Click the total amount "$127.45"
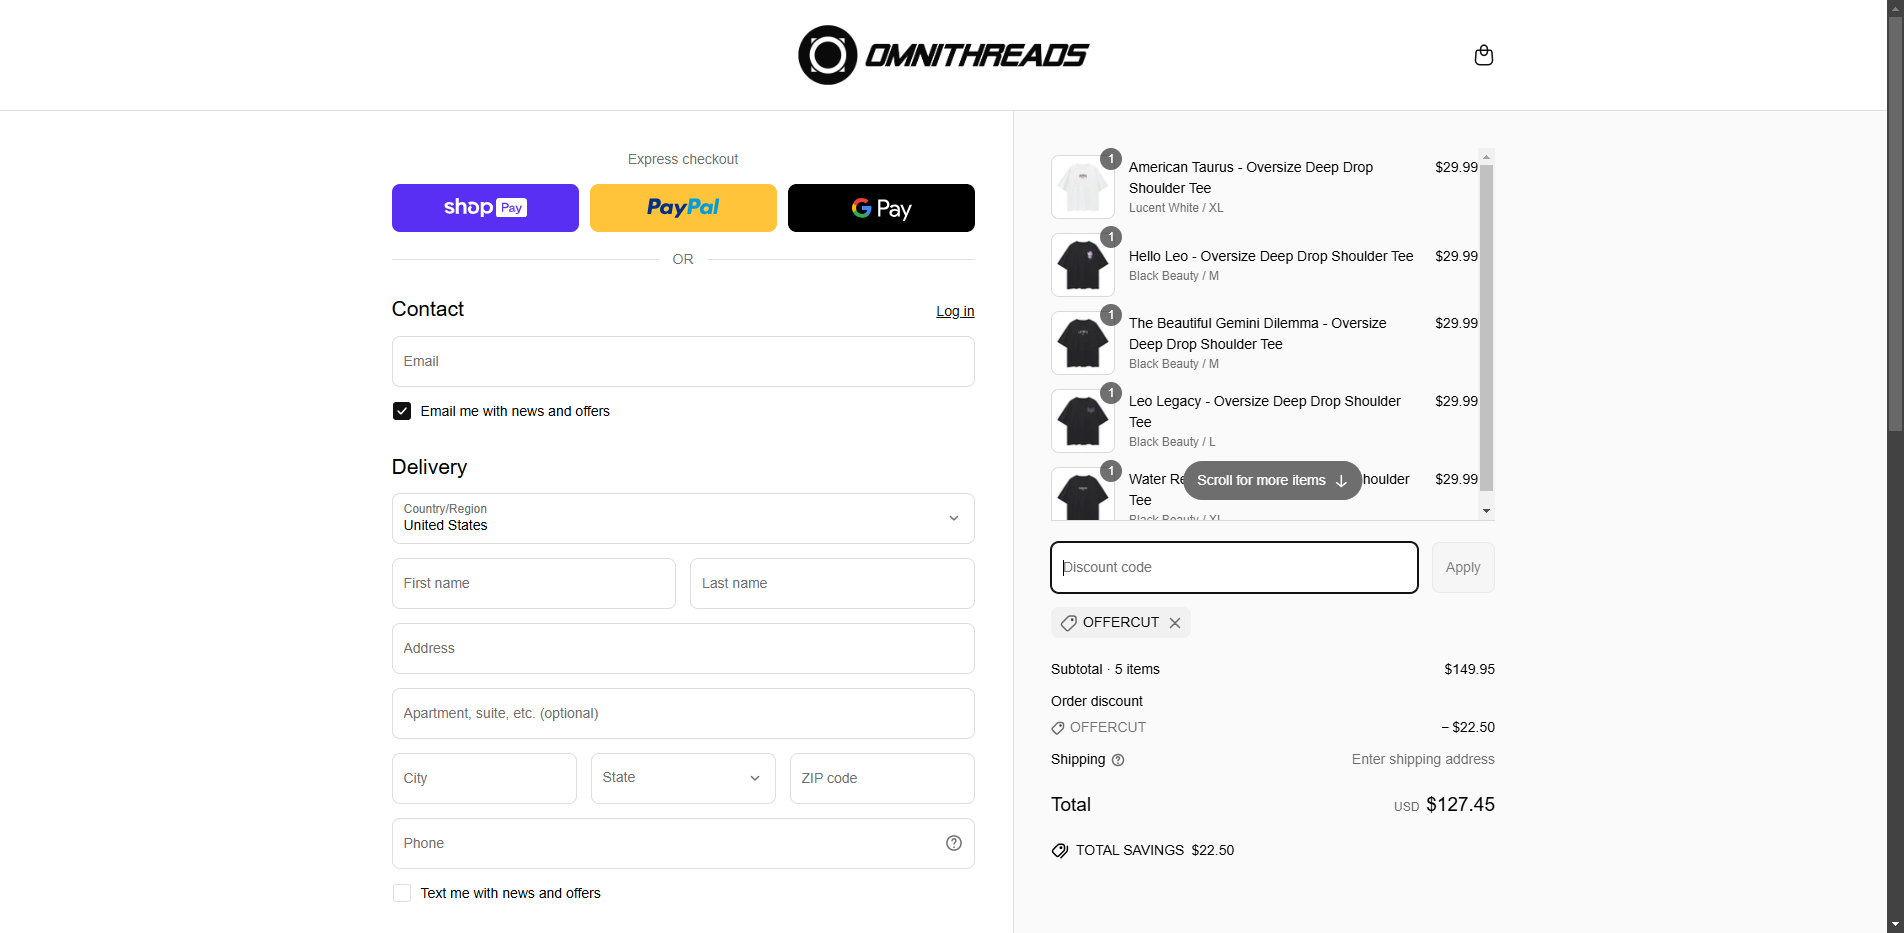This screenshot has width=1904, height=933. 1460,805
